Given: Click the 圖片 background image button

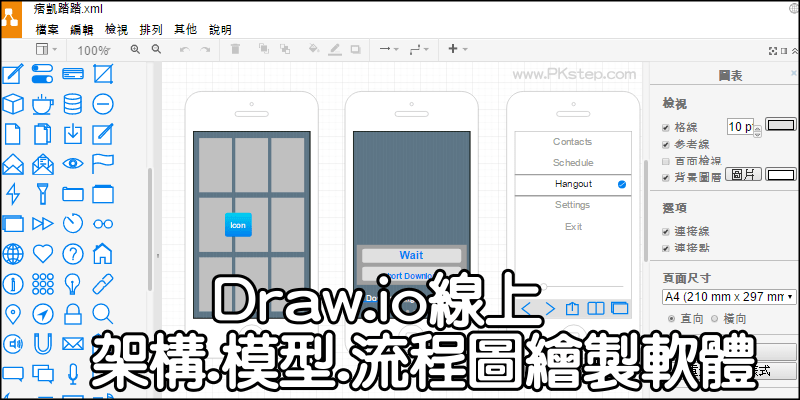Looking at the screenshot, I should pos(743,174).
